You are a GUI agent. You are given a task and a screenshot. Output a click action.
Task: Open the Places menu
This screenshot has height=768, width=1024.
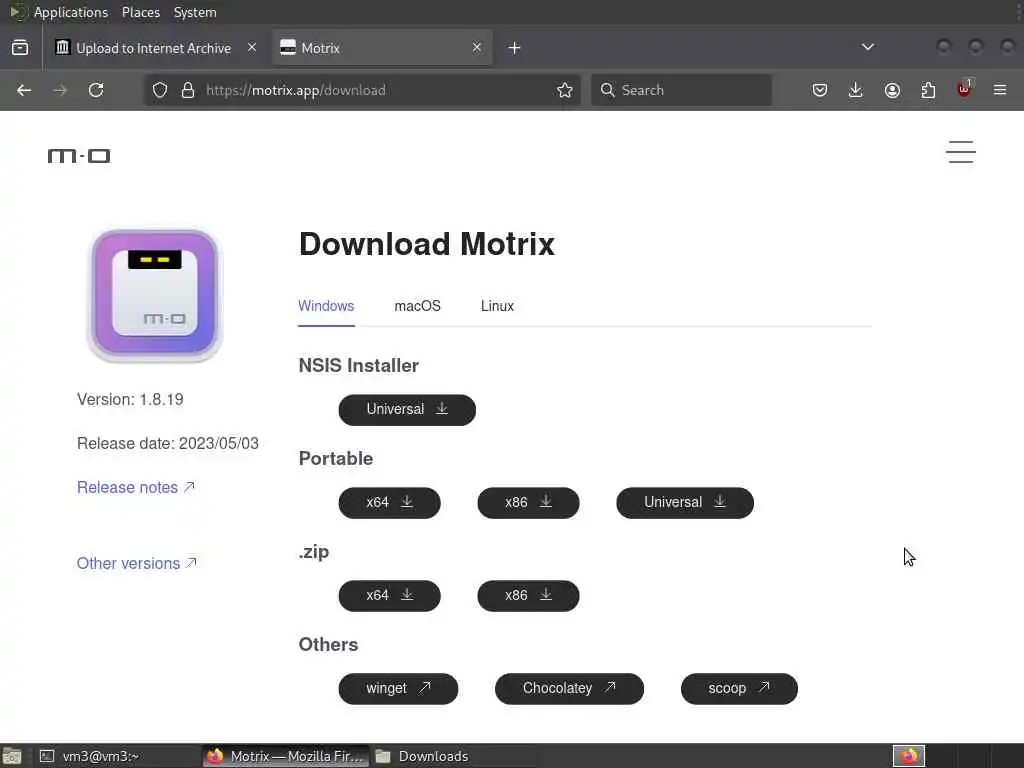(x=140, y=12)
